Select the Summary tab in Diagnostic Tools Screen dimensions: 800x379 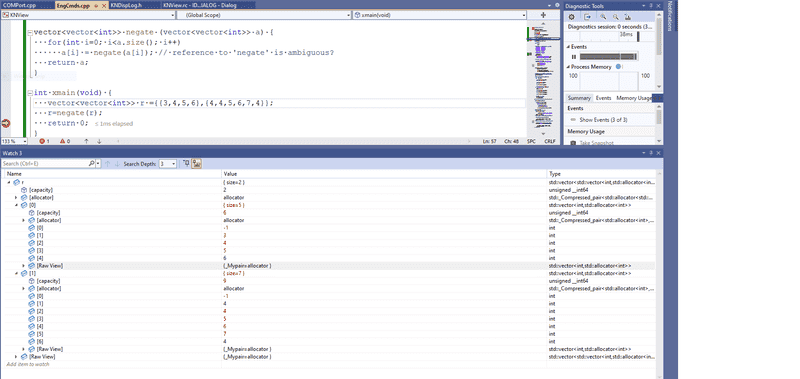click(579, 98)
